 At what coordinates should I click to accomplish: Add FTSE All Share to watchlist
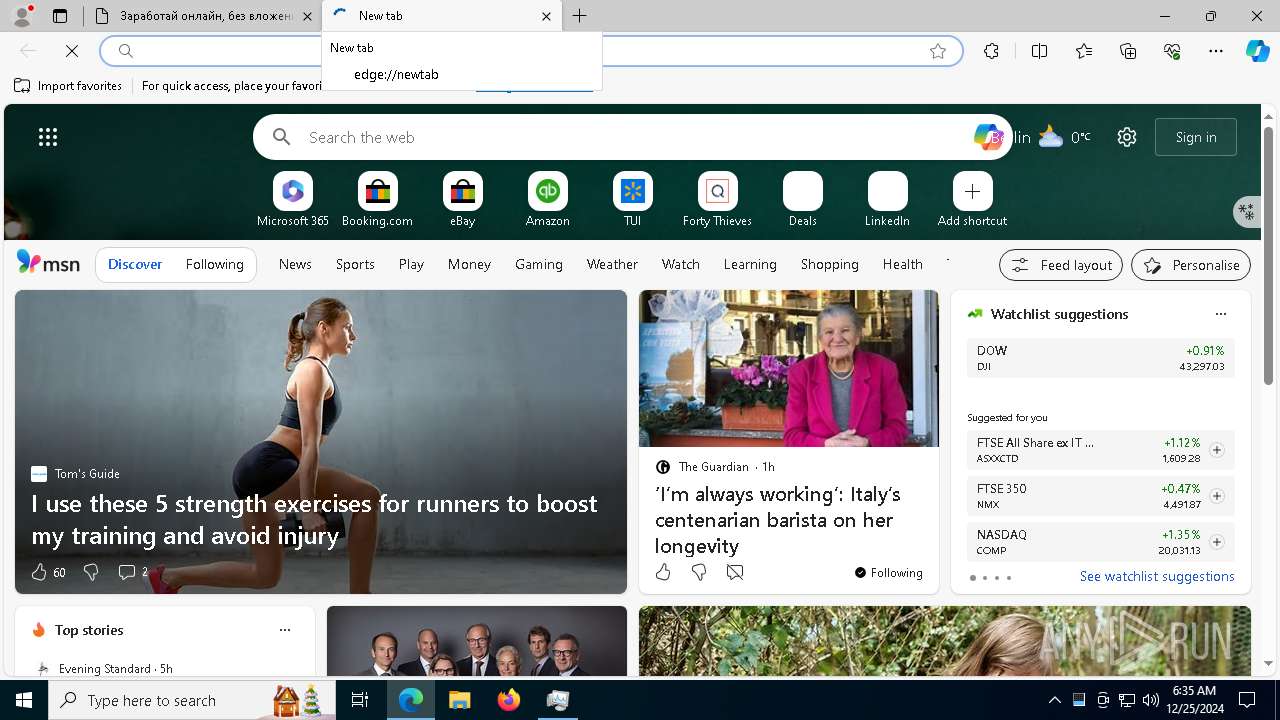[x=1216, y=450]
